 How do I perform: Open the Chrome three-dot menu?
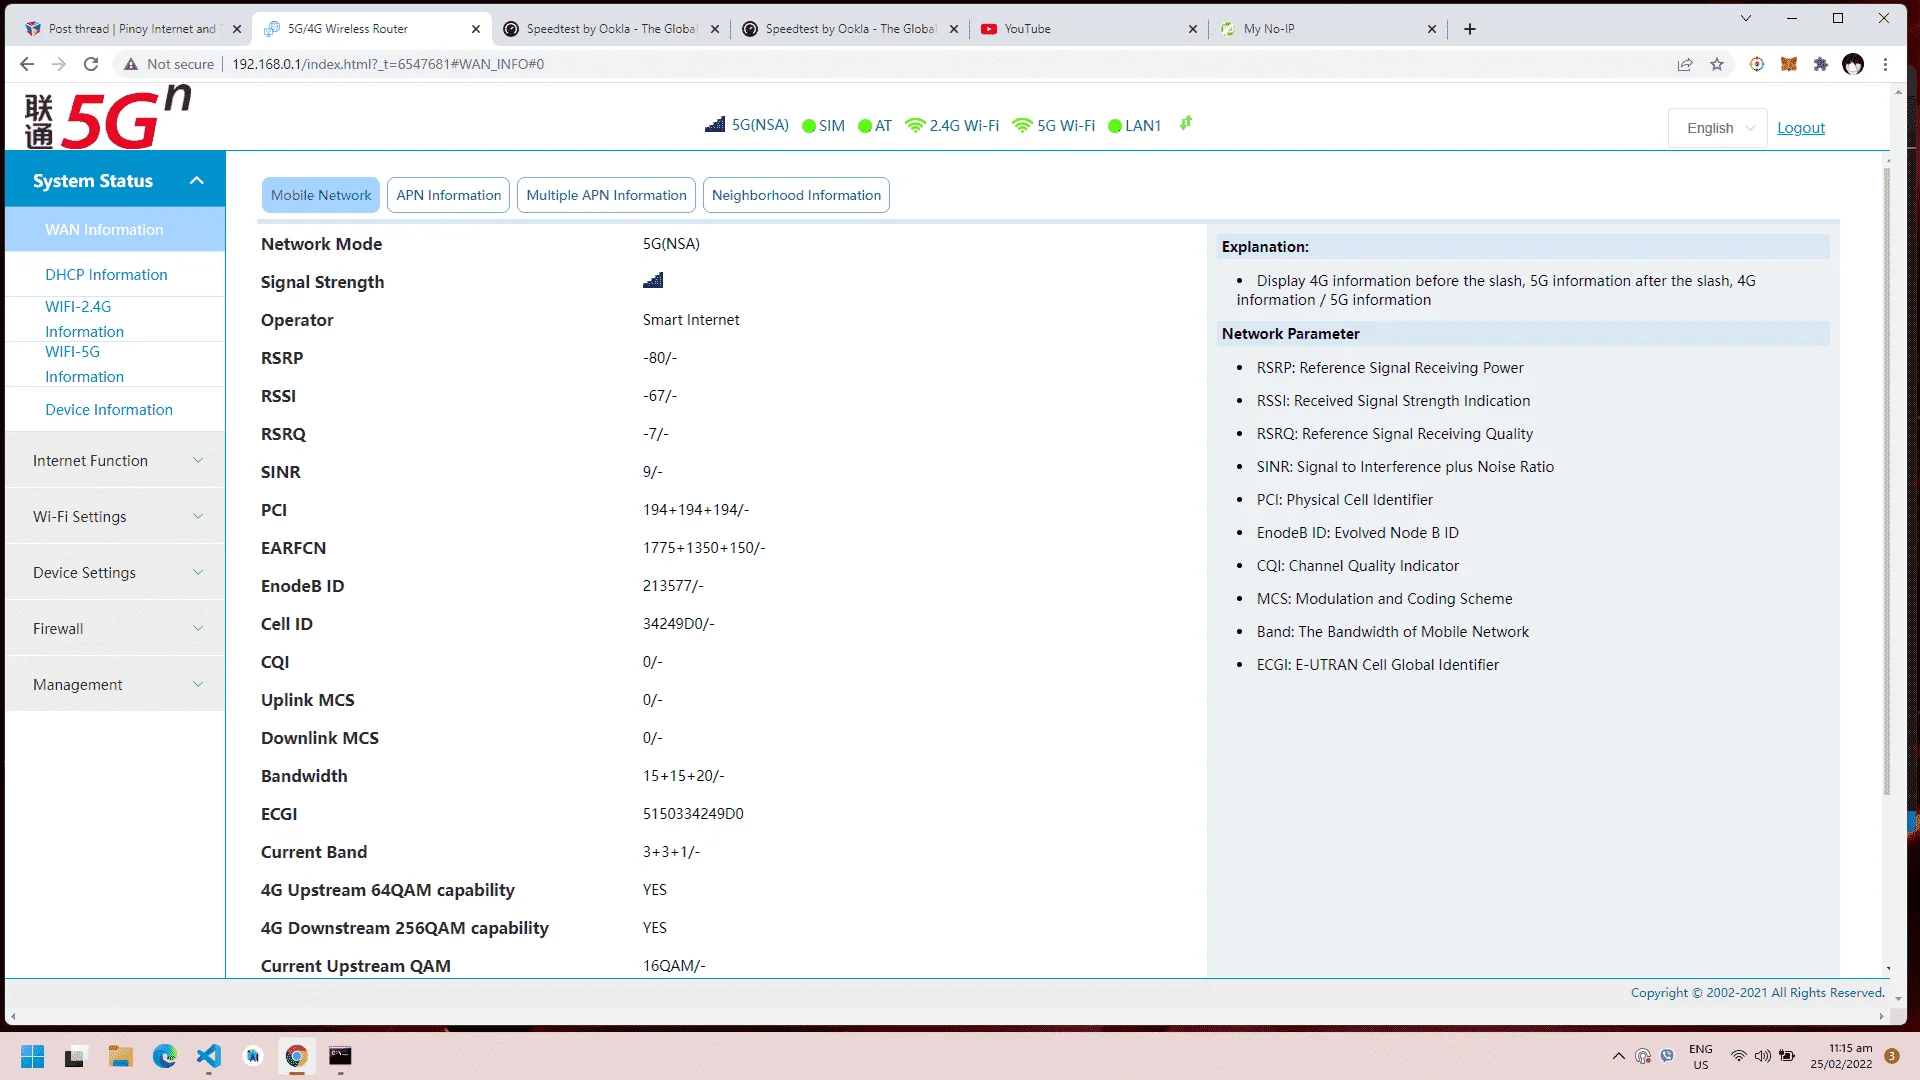click(1885, 64)
